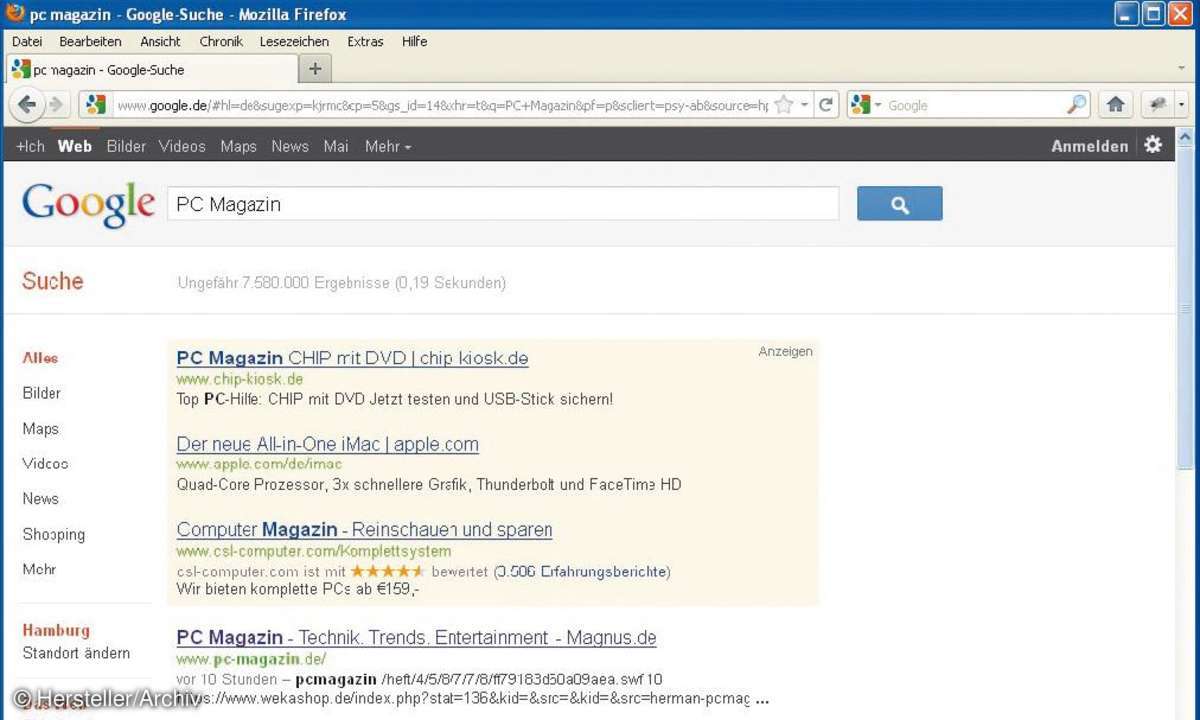Click the Anmelden sign-in link
1200x720 pixels.
(1089, 146)
